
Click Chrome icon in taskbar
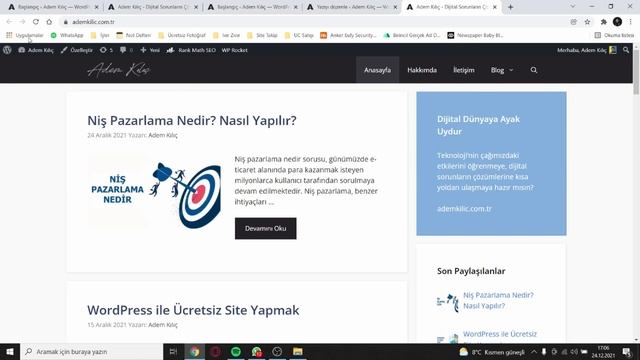[x=195, y=351]
